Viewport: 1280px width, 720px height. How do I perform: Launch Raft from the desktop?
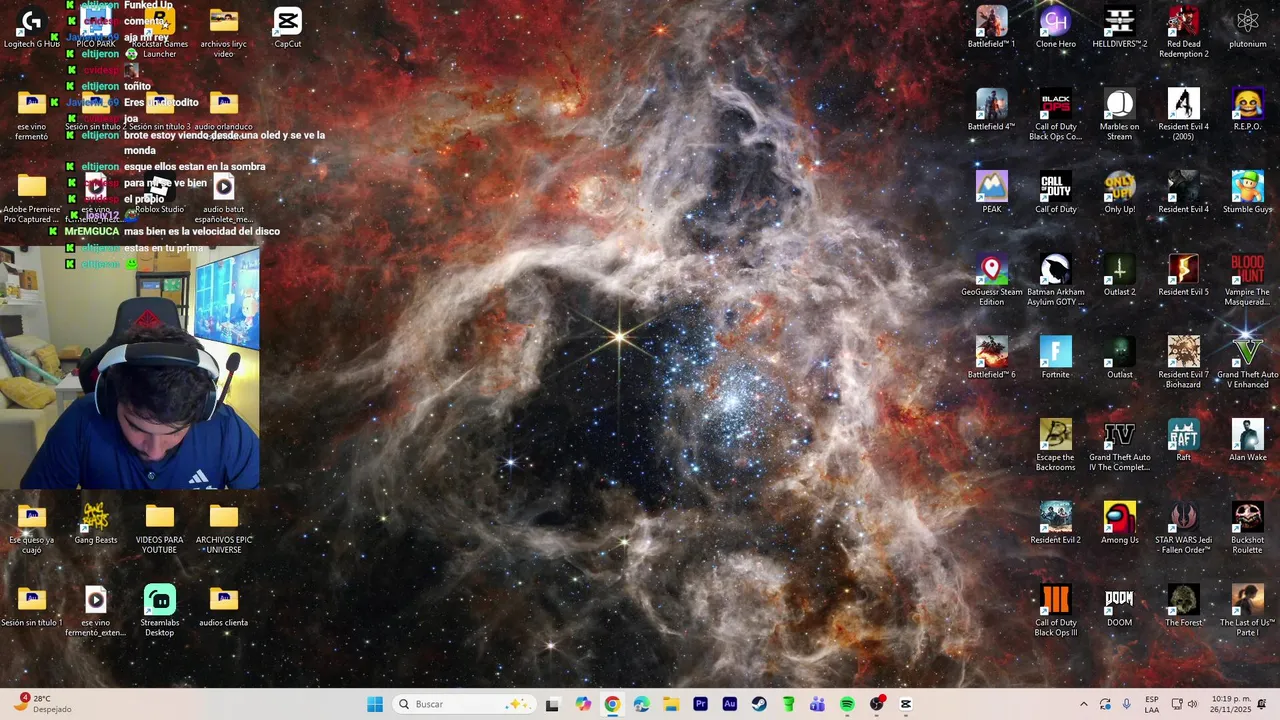point(1184,441)
